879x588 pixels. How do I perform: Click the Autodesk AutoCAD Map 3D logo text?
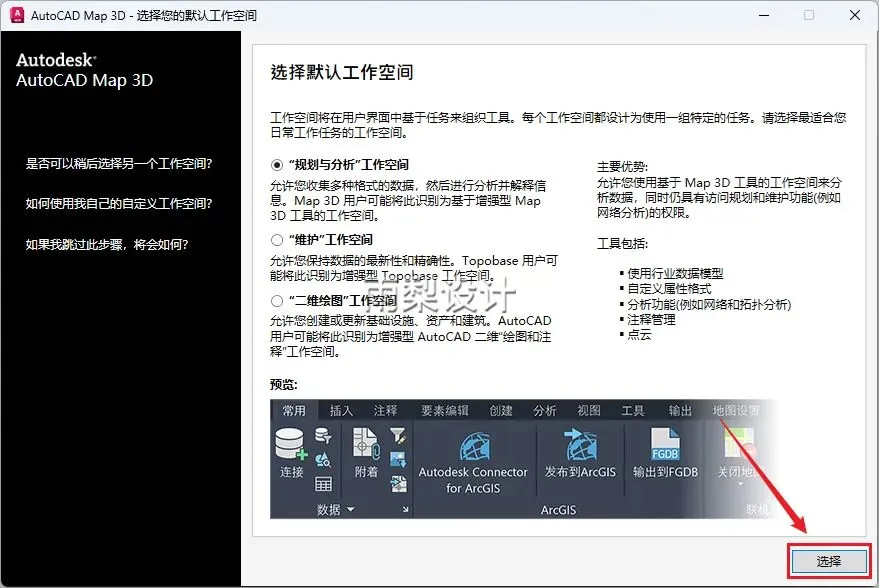pyautogui.click(x=84, y=70)
